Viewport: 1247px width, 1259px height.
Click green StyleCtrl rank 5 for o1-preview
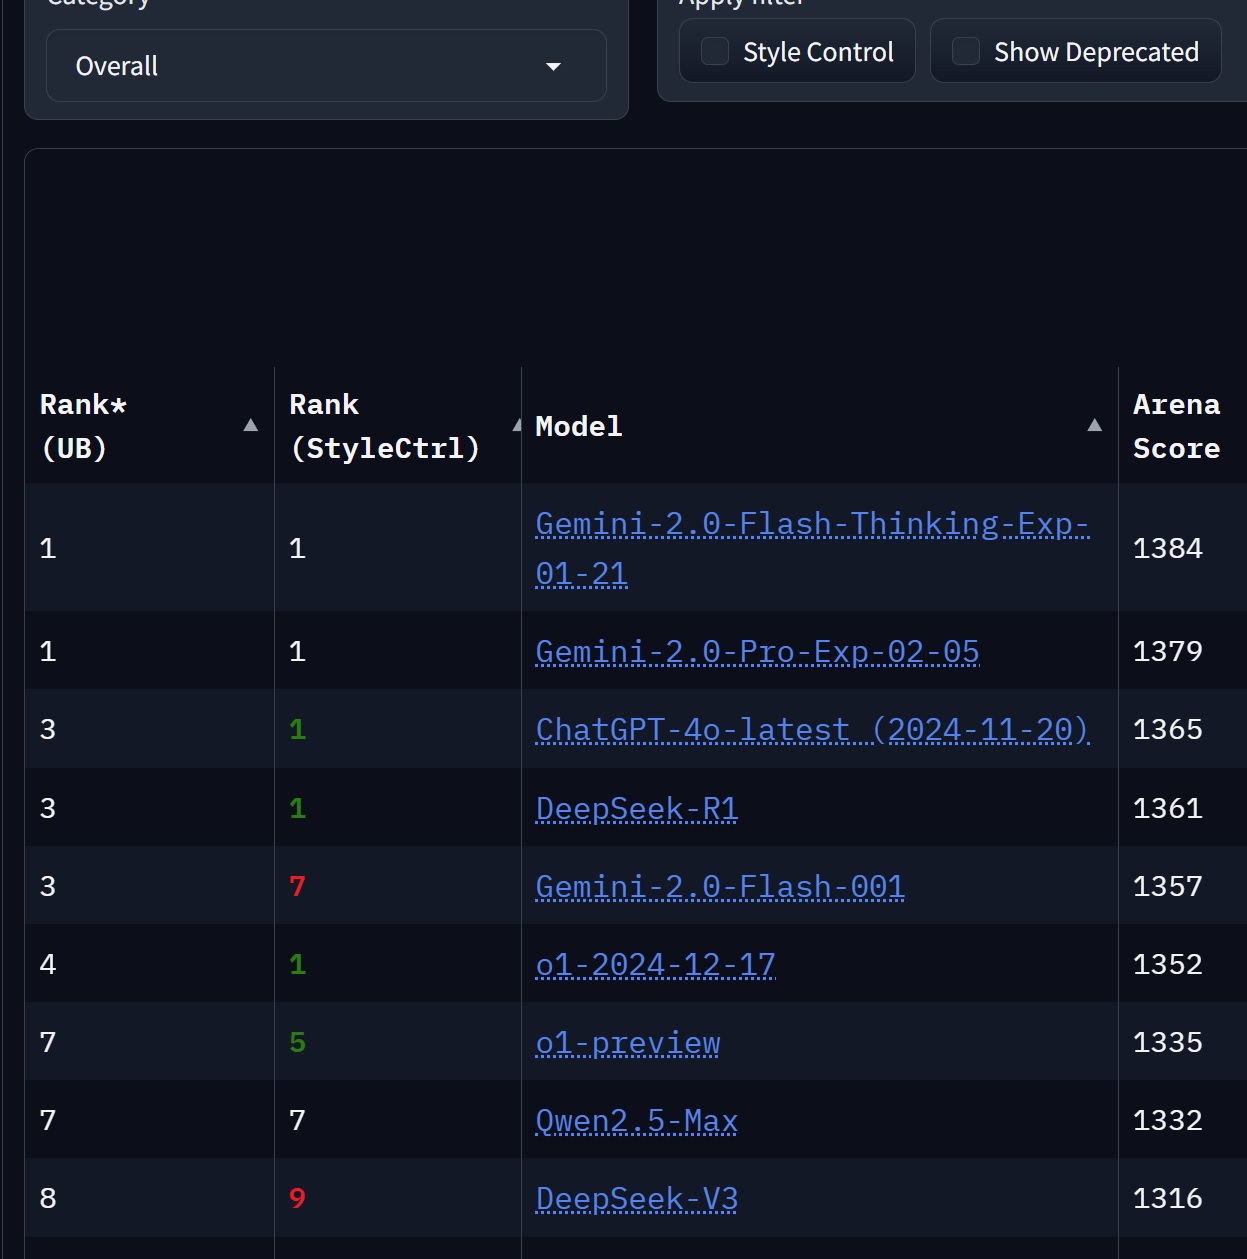pos(297,1042)
